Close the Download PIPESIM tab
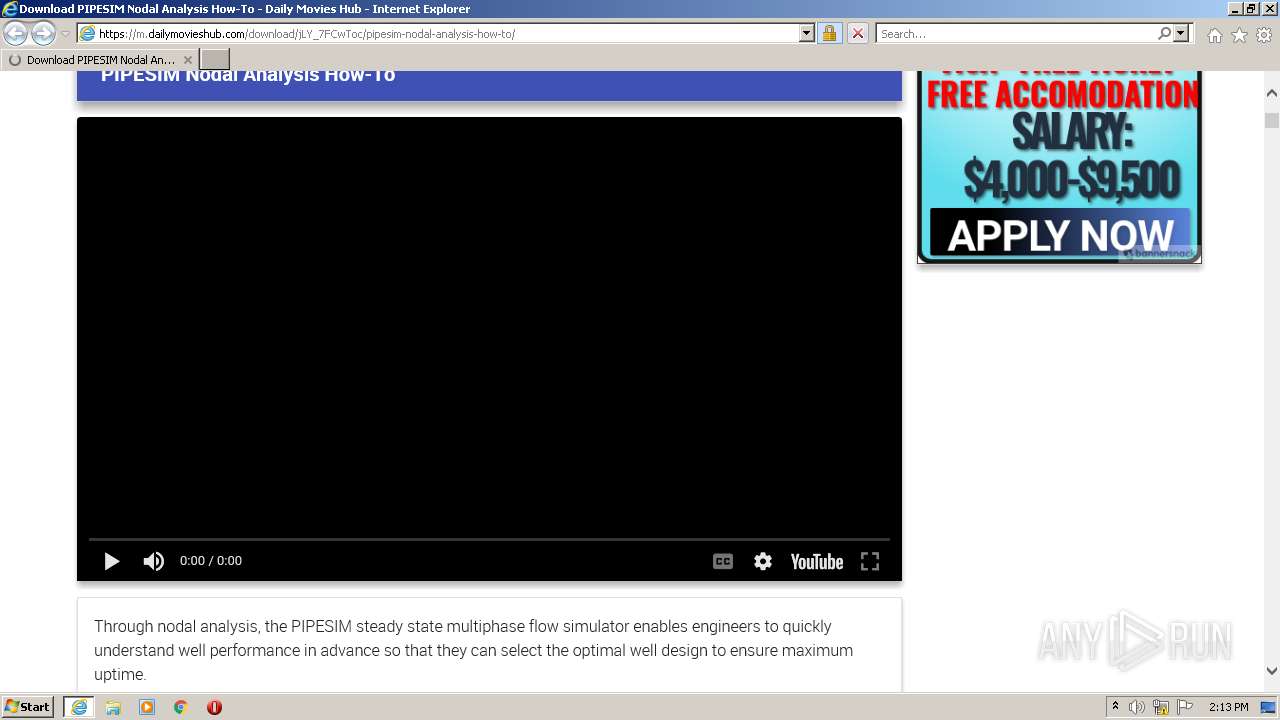The width and height of the screenshot is (1280, 720). click(188, 60)
